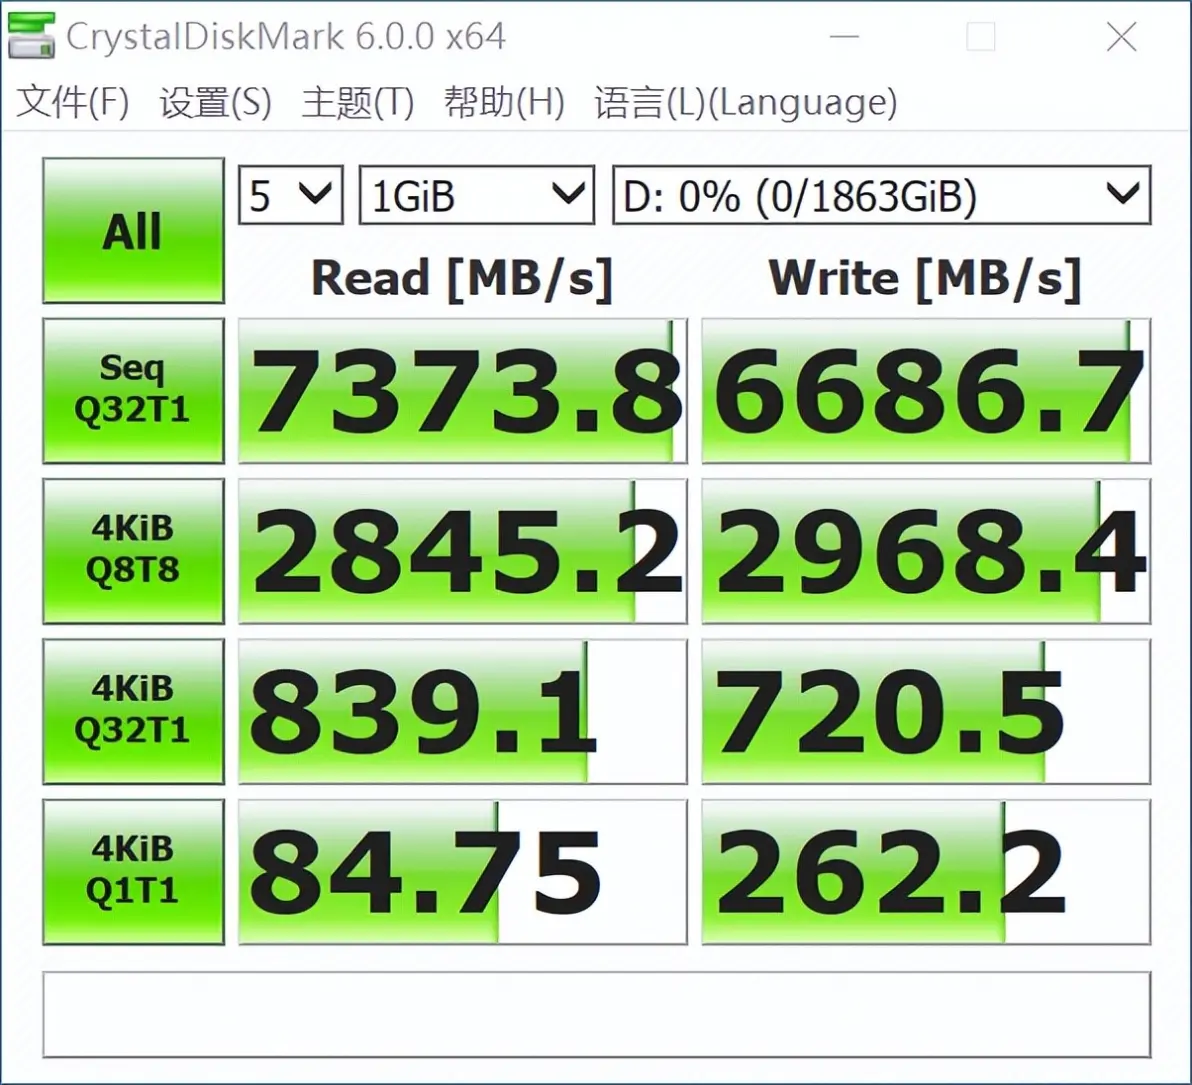Select the 4KiB Q8T8 write result 2968.4

[926, 551]
